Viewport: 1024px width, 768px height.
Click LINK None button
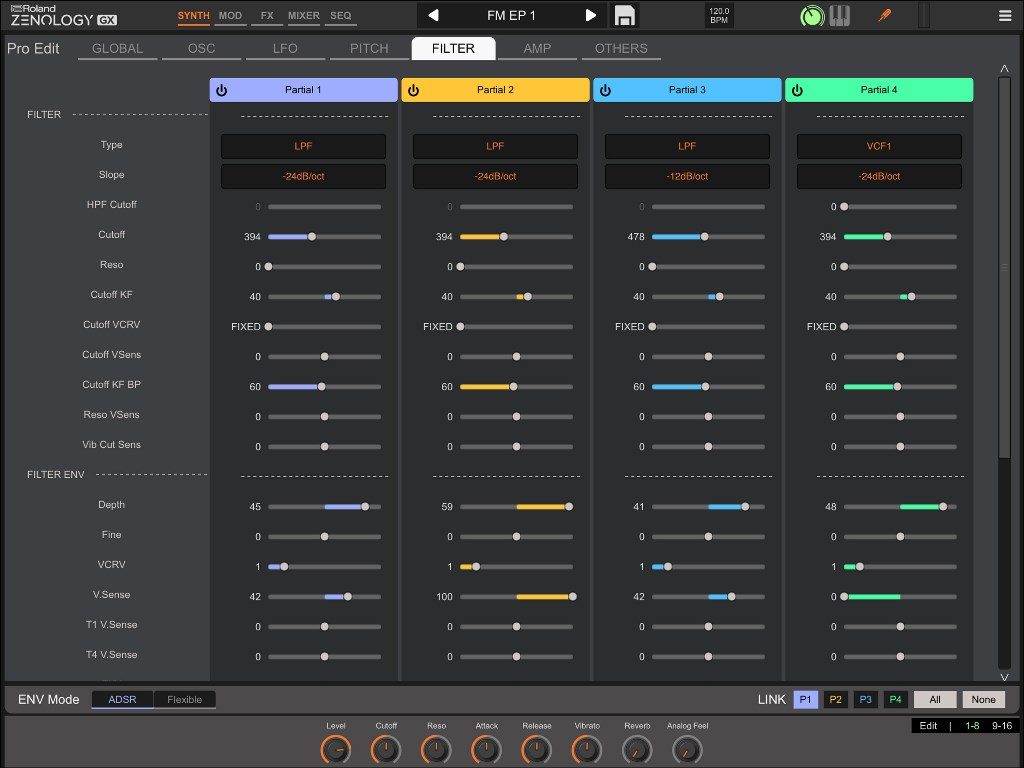coord(984,699)
